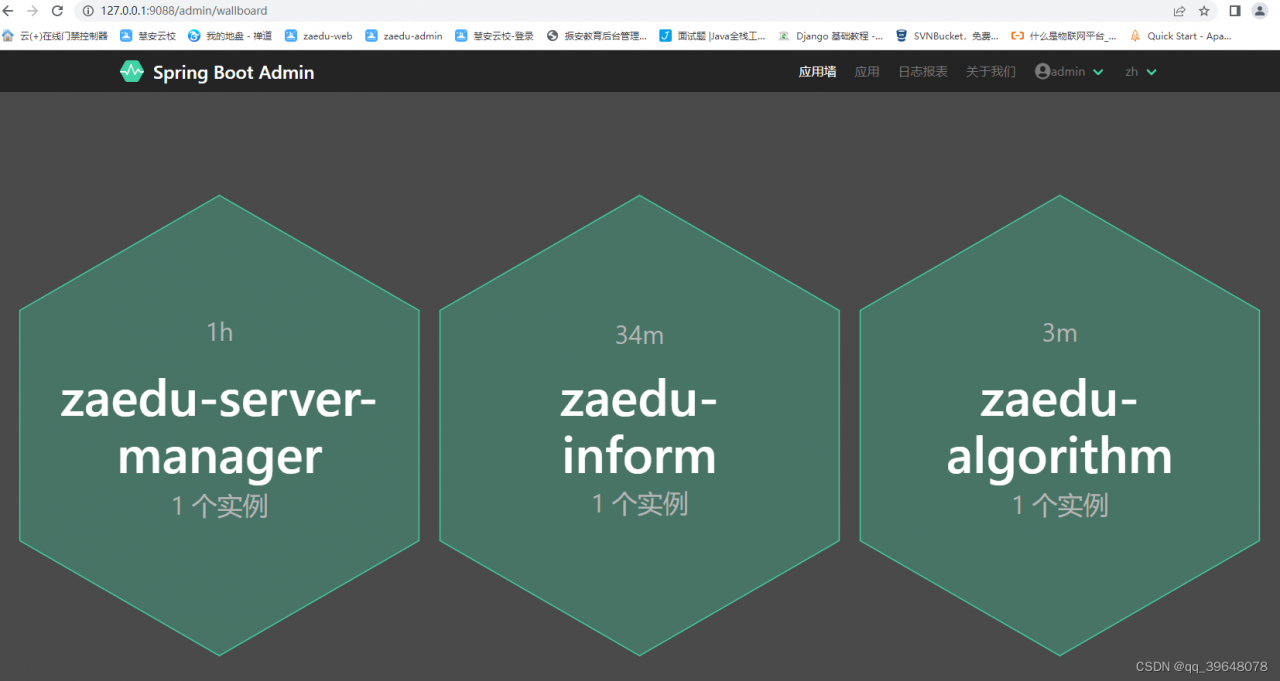Open the browser side panel icon
1280x681 pixels.
click(1235, 11)
